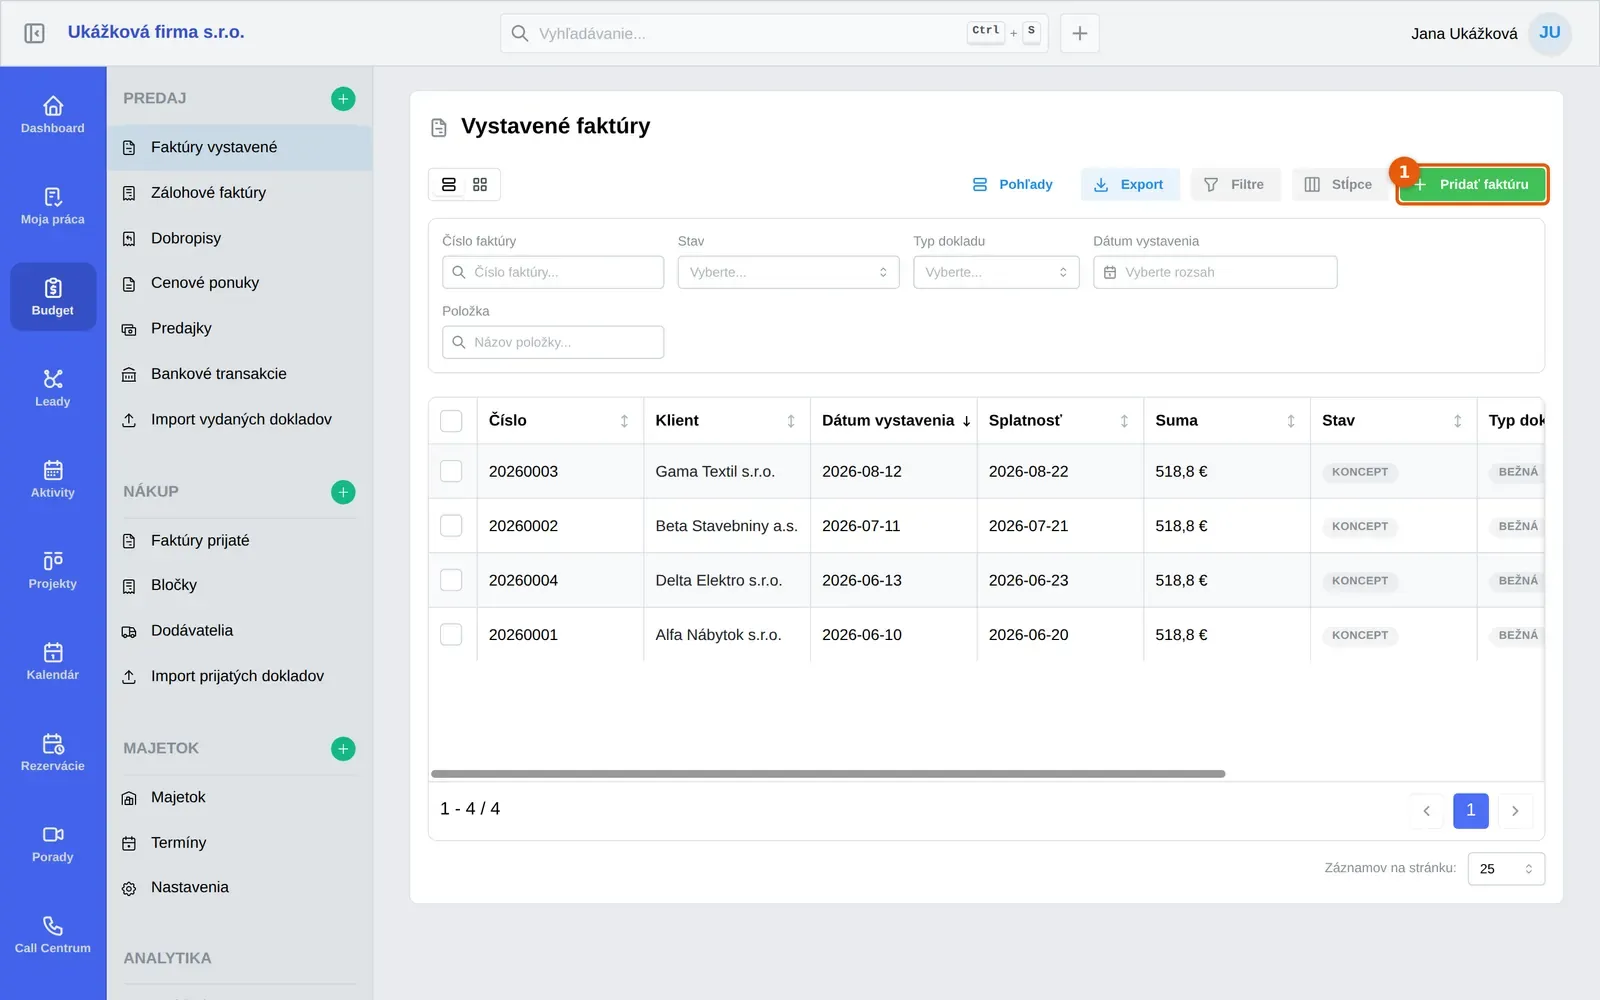Sort the table by Číslo column

[x=624, y=421]
